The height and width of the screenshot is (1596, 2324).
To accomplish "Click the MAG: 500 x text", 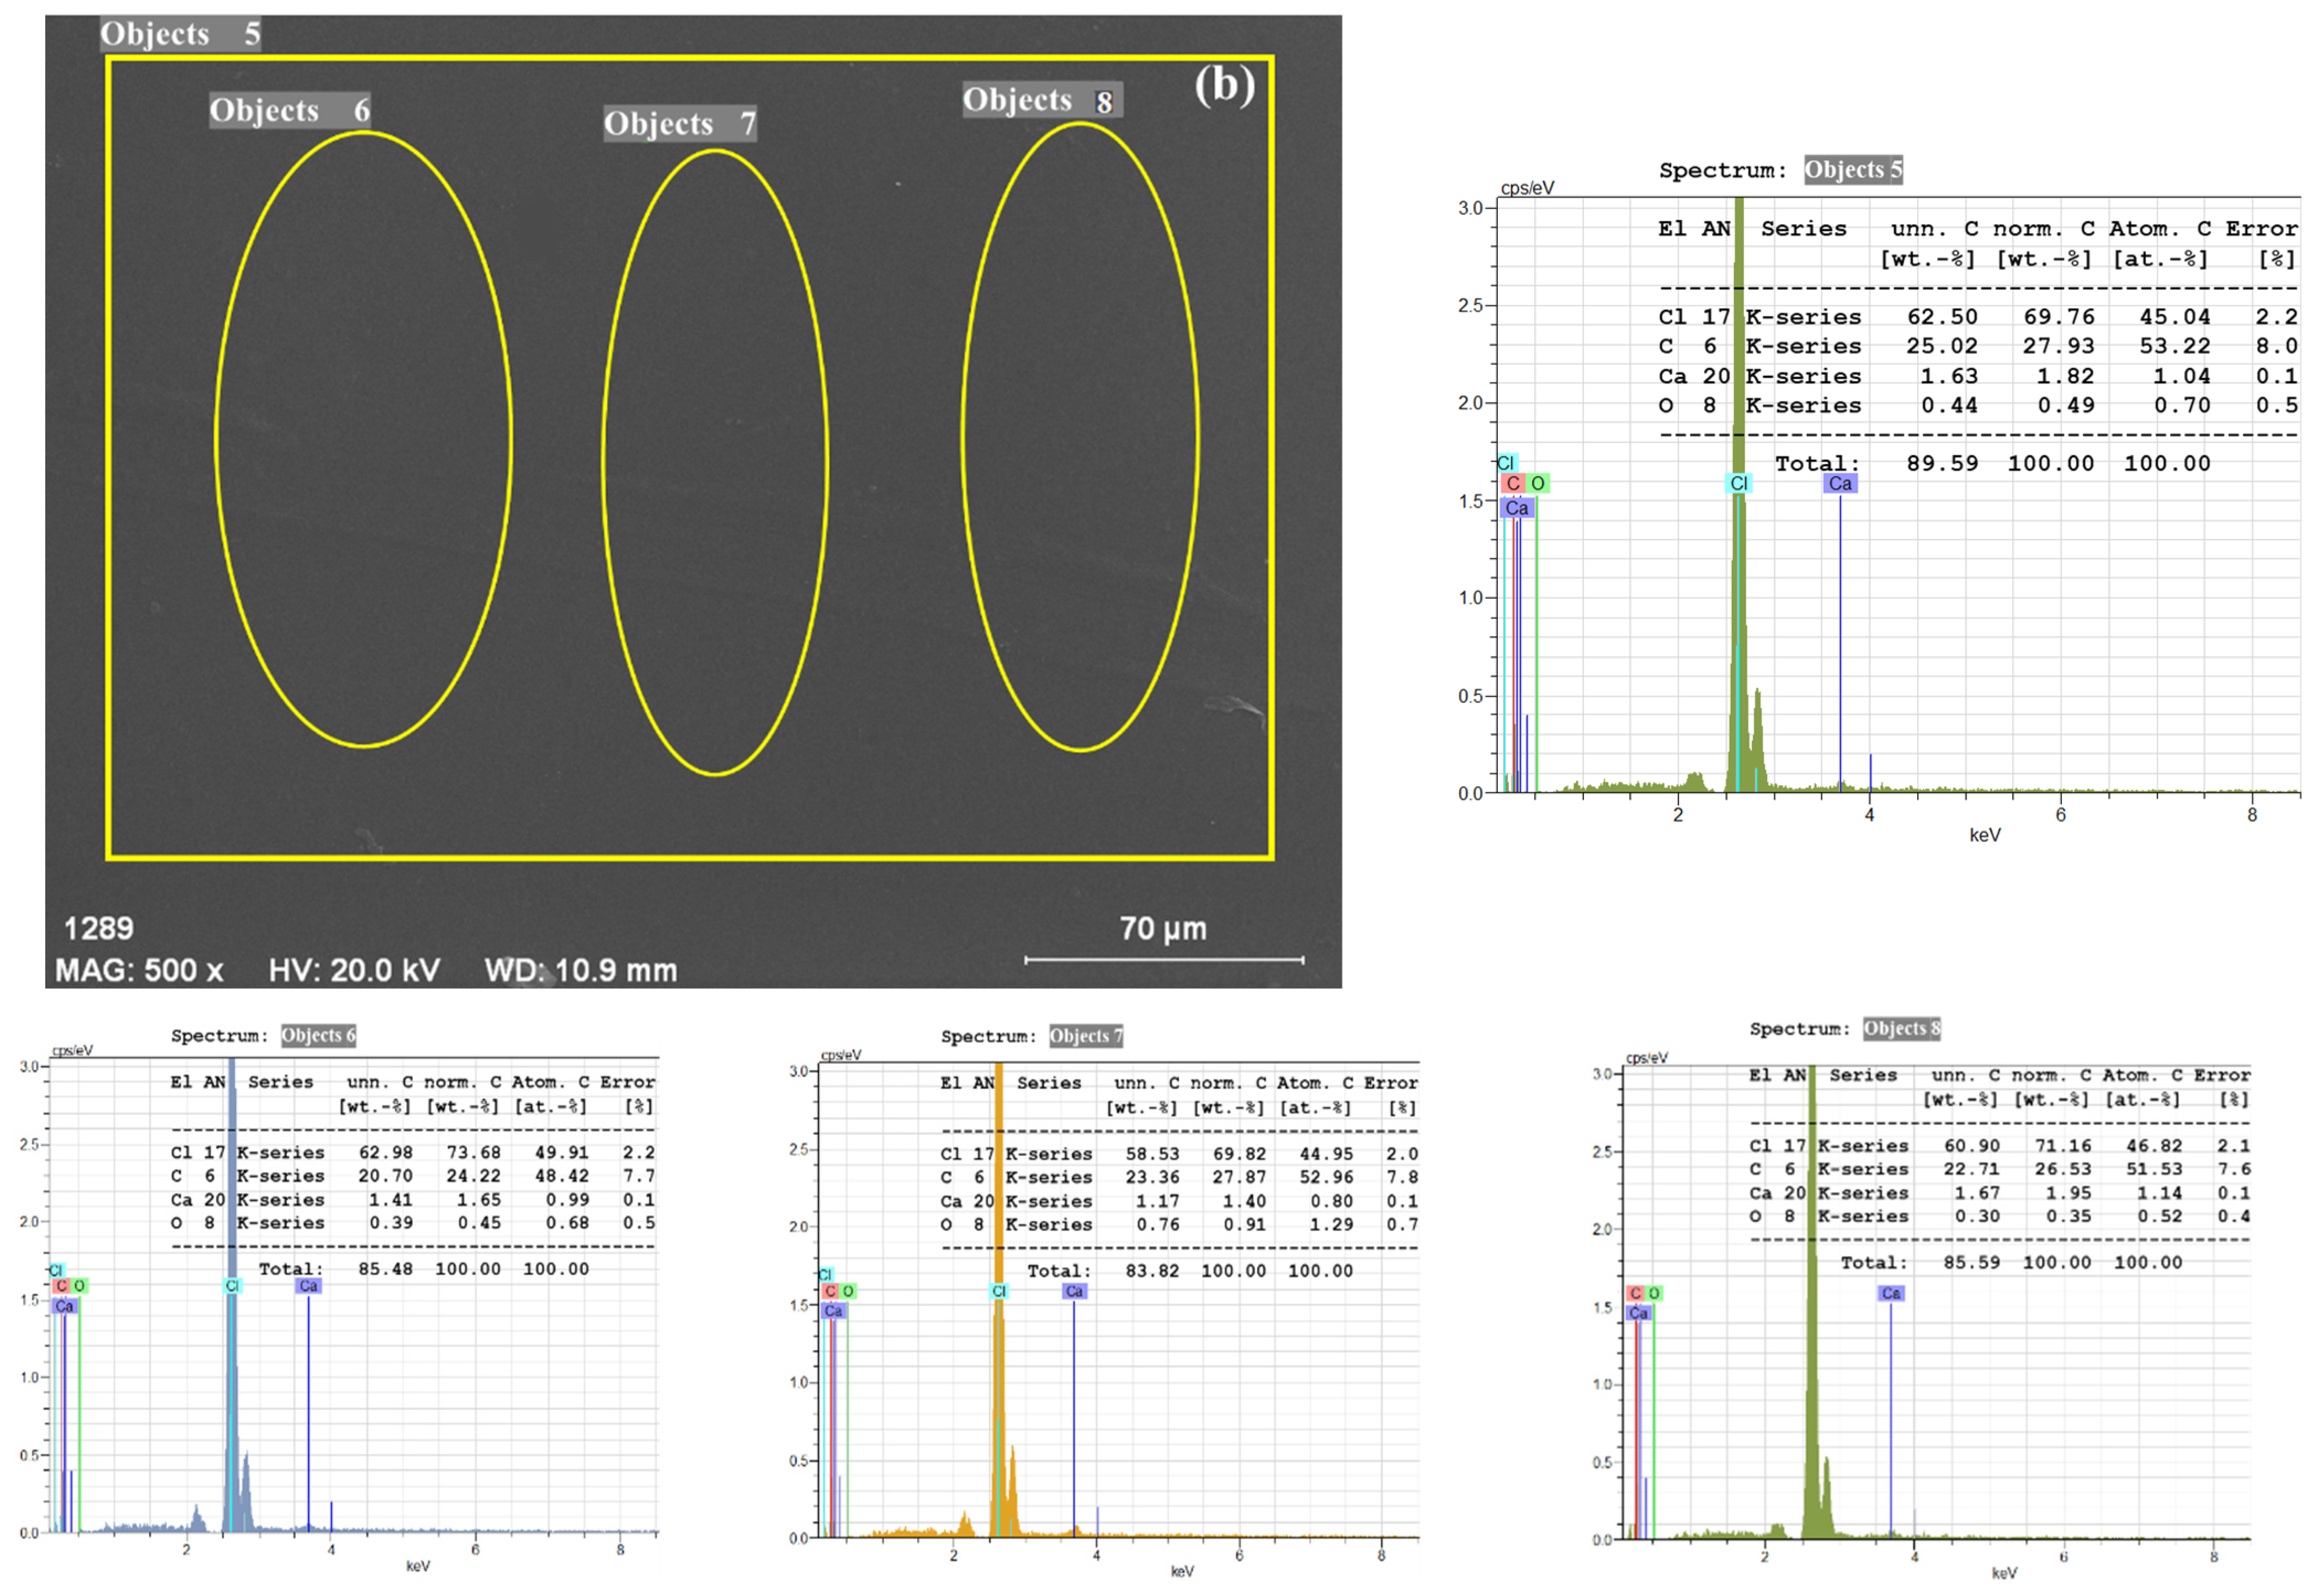I will pyautogui.click(x=139, y=970).
